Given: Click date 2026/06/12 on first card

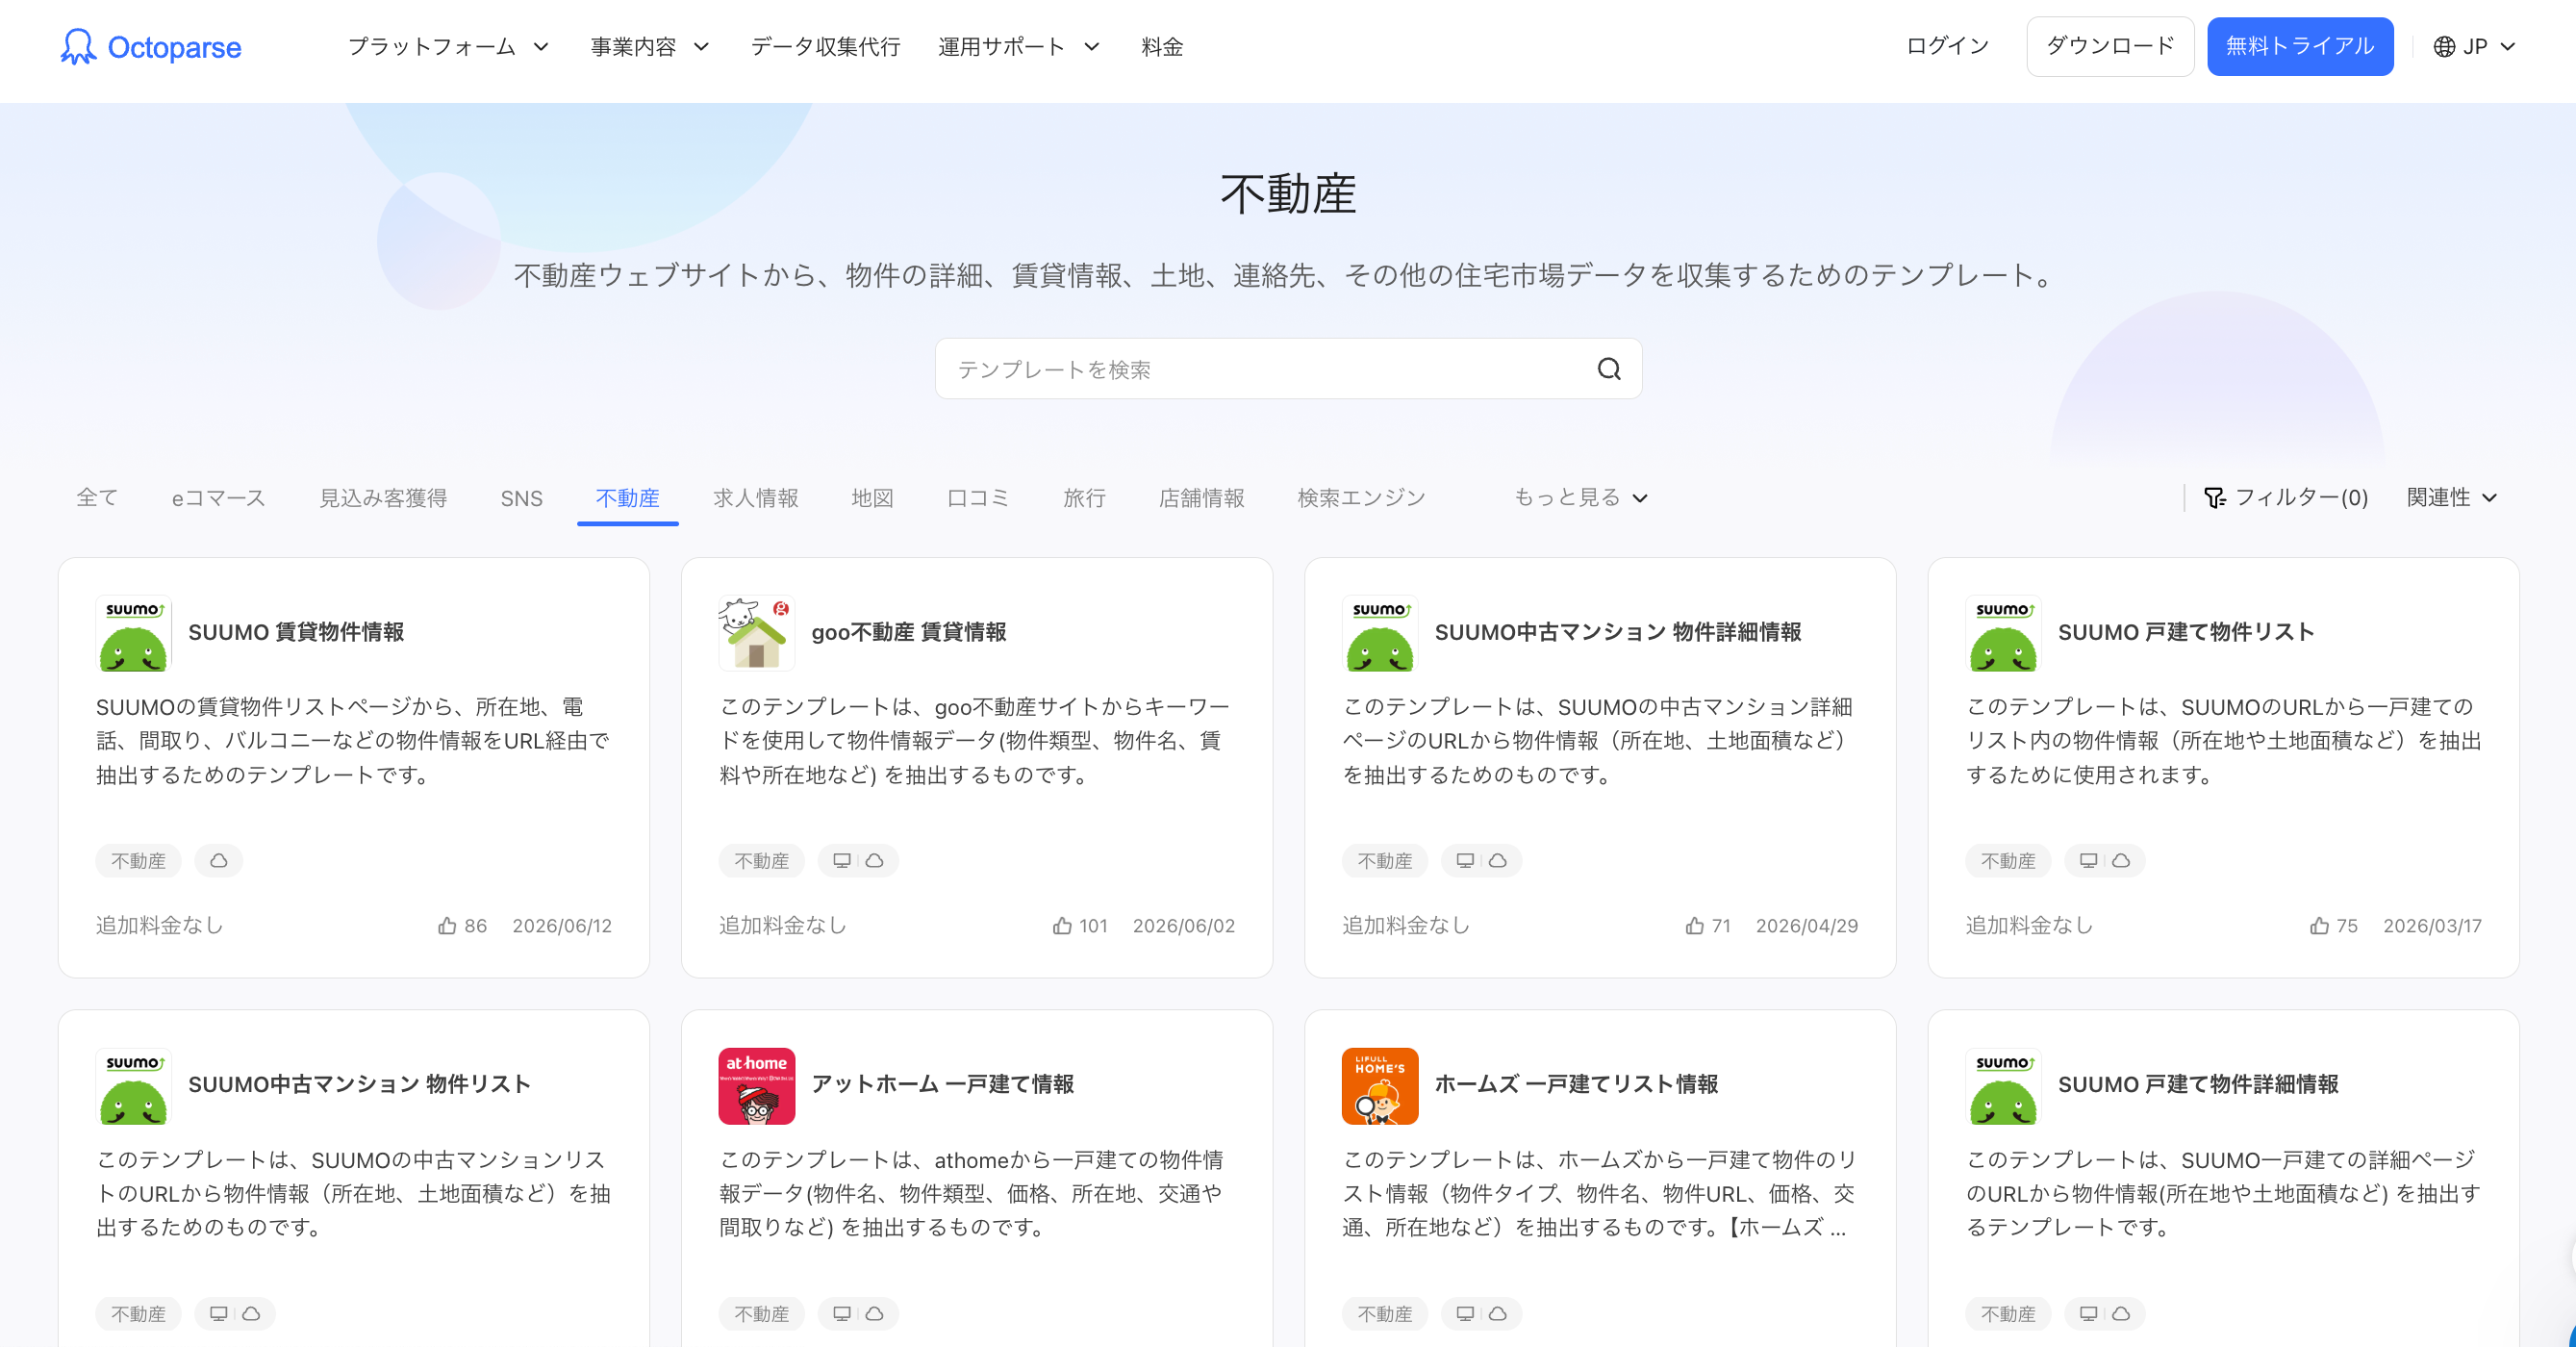Looking at the screenshot, I should pyautogui.click(x=562, y=926).
